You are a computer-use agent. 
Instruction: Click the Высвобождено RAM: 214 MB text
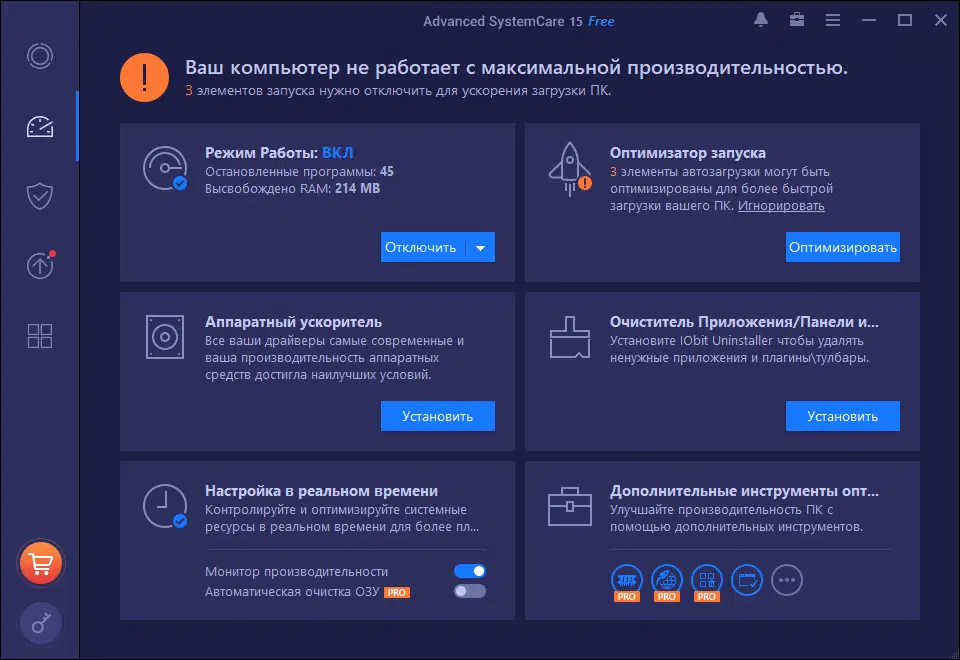coord(293,189)
